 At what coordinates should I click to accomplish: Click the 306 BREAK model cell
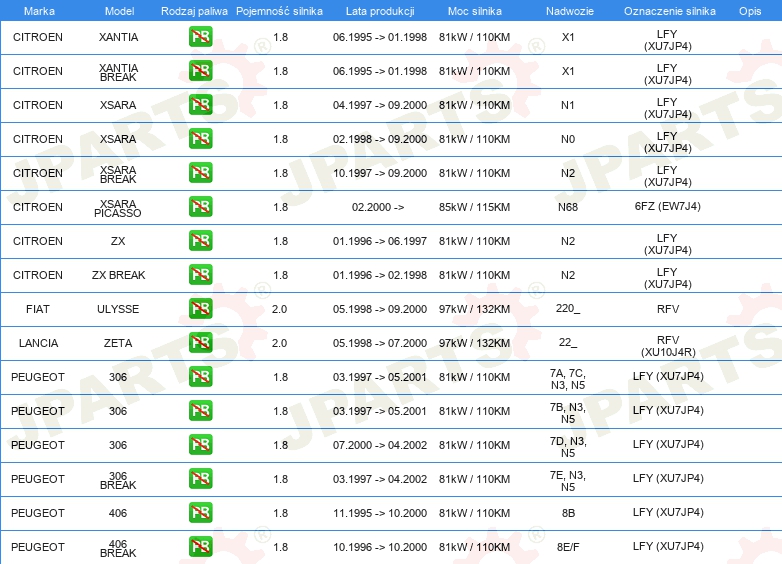click(x=118, y=481)
